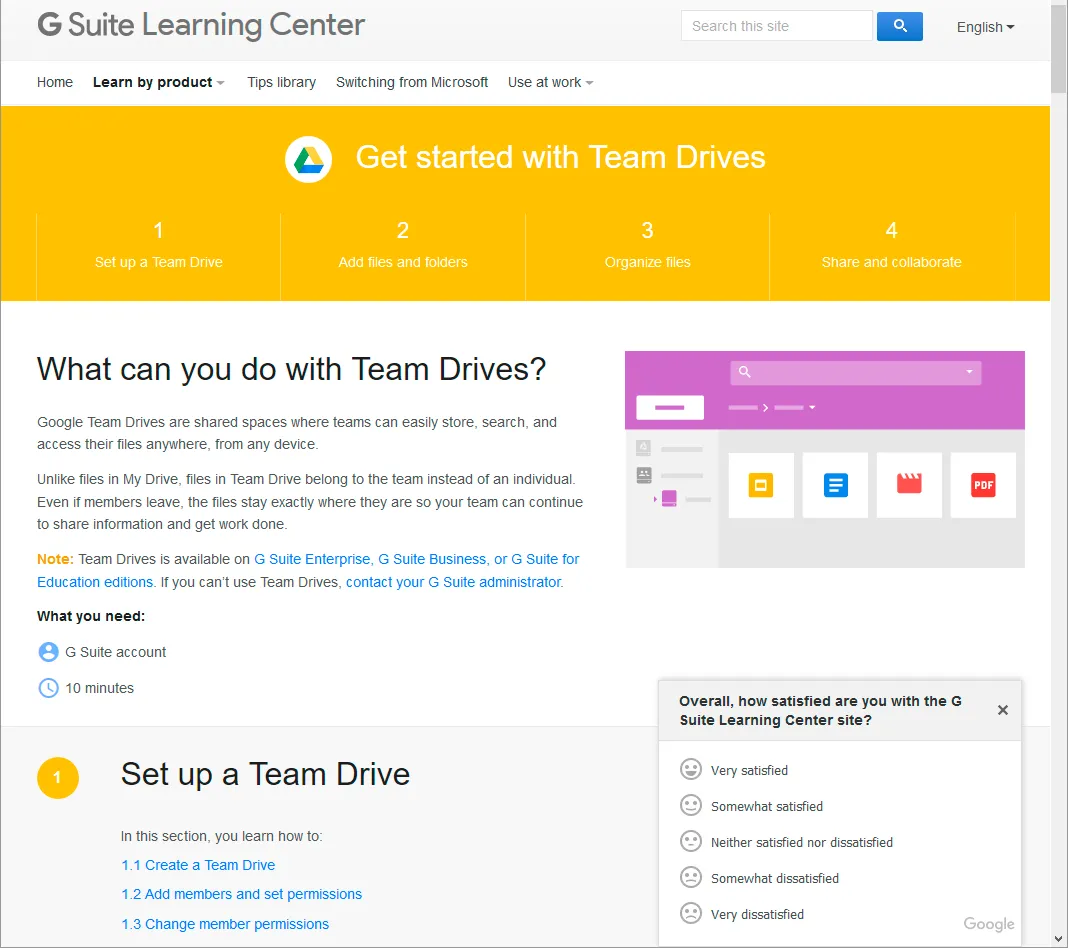The image size is (1068, 948).
Task: Click the Very dissatisfied sad face
Action: tap(691, 913)
